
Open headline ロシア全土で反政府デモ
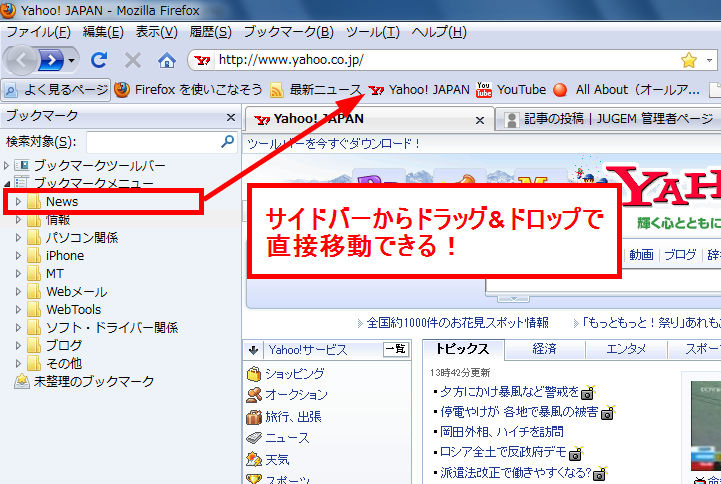(503, 452)
